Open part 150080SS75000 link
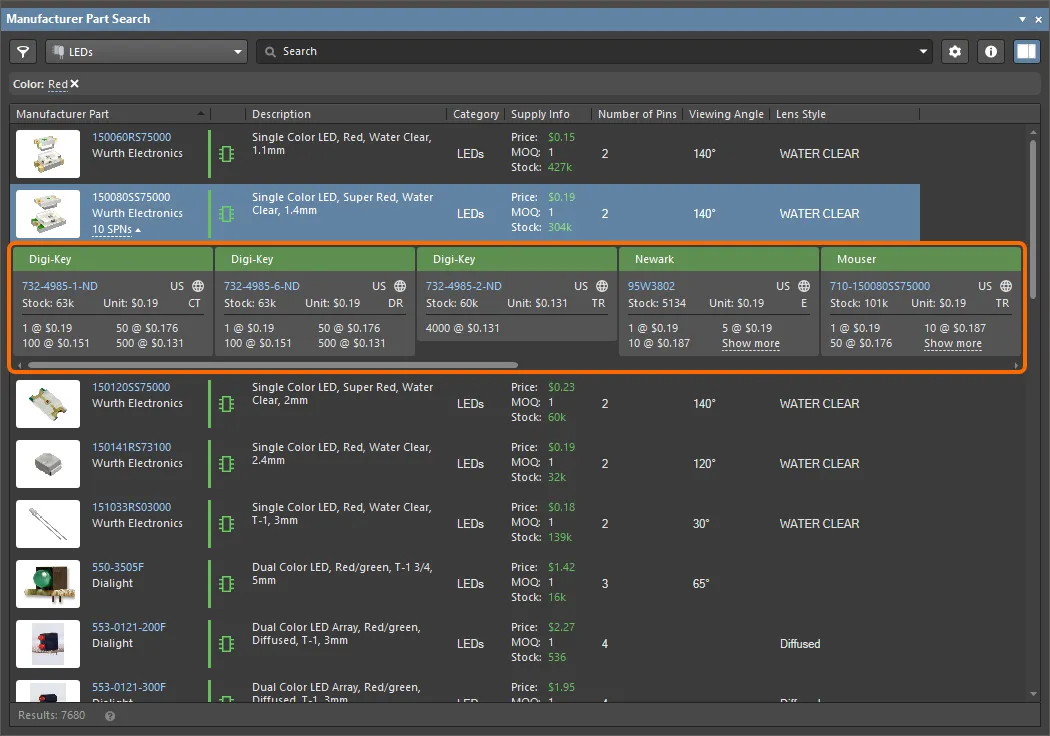 coord(131,198)
